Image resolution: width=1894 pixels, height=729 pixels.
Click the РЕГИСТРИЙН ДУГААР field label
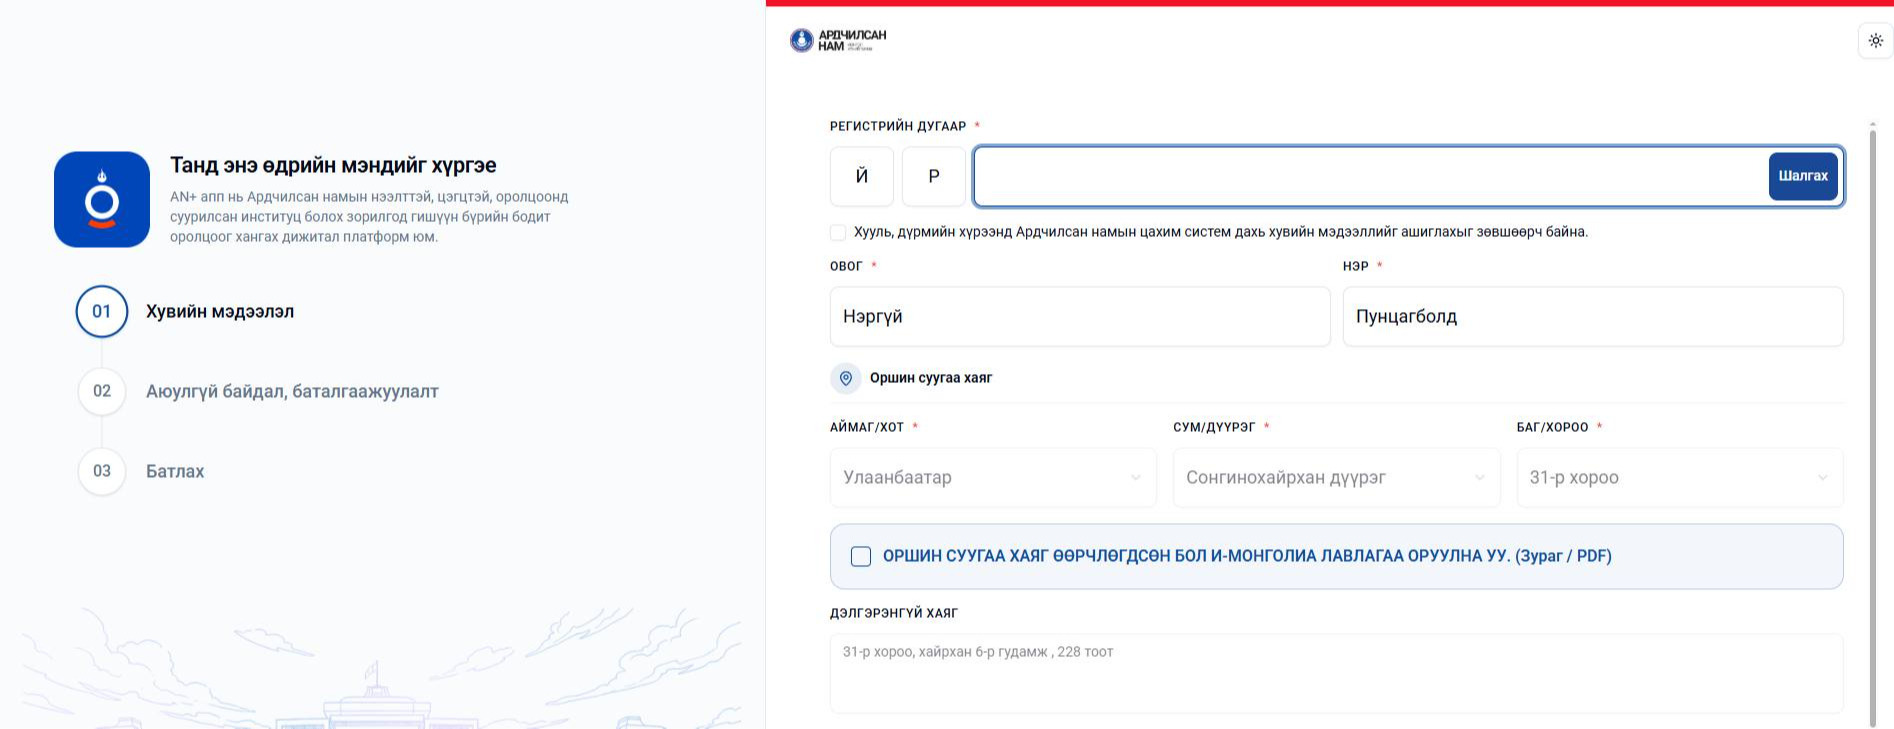pyautogui.click(x=898, y=126)
